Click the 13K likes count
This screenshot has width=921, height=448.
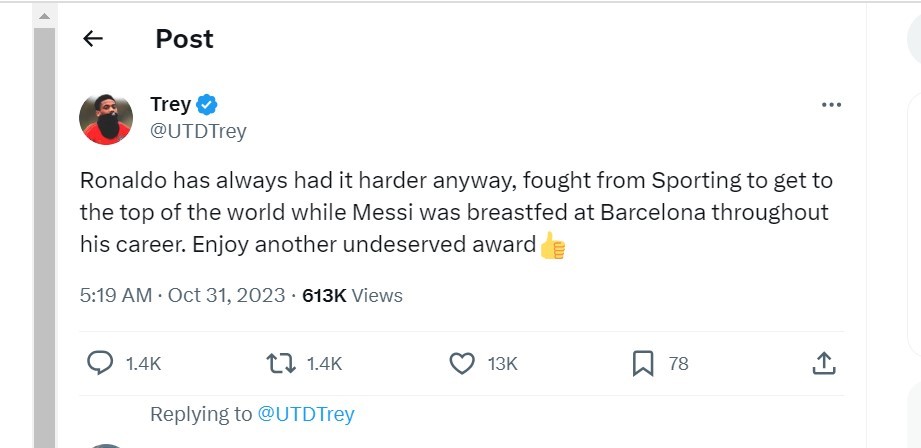[x=502, y=364]
